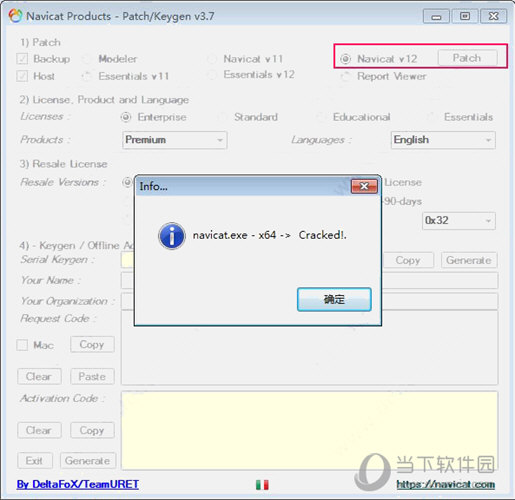Open the Products dropdown showing Premium

175,140
